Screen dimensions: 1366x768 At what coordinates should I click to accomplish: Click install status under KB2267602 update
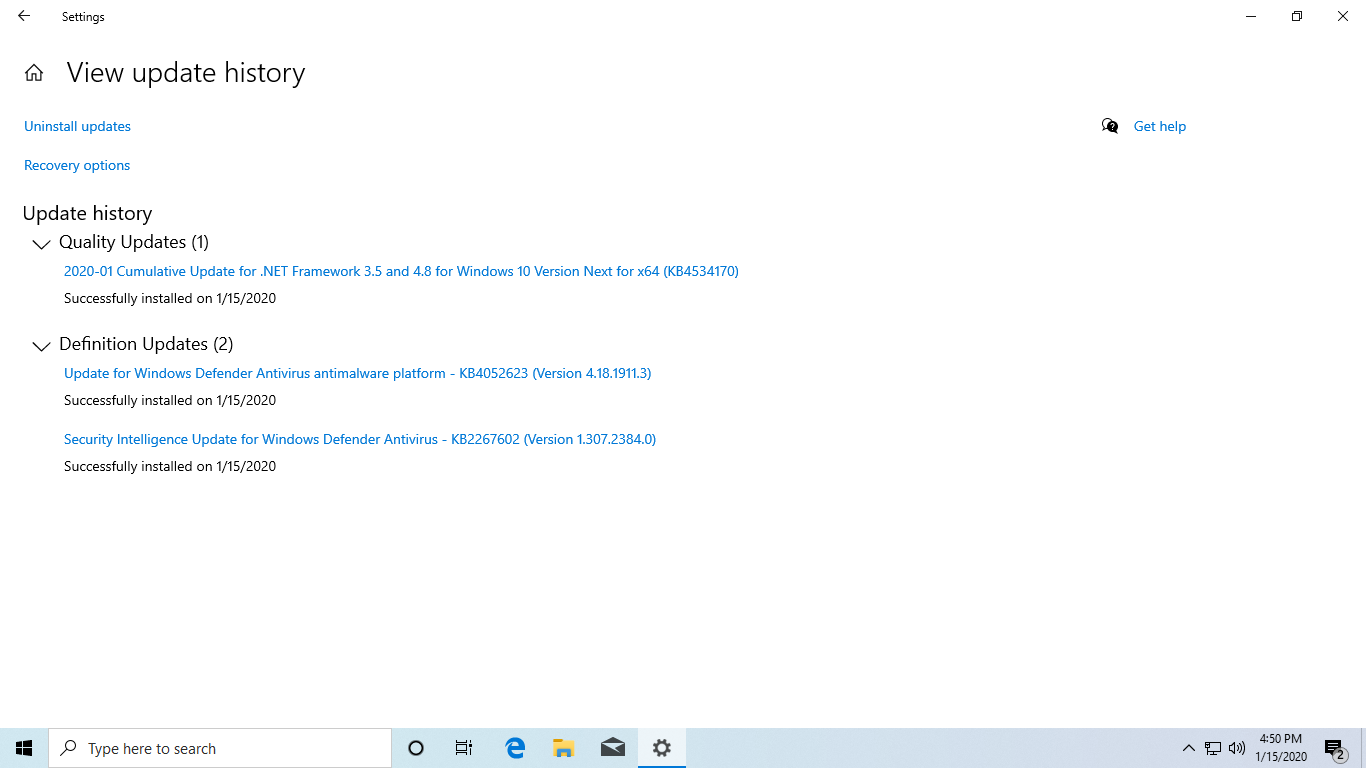point(170,466)
